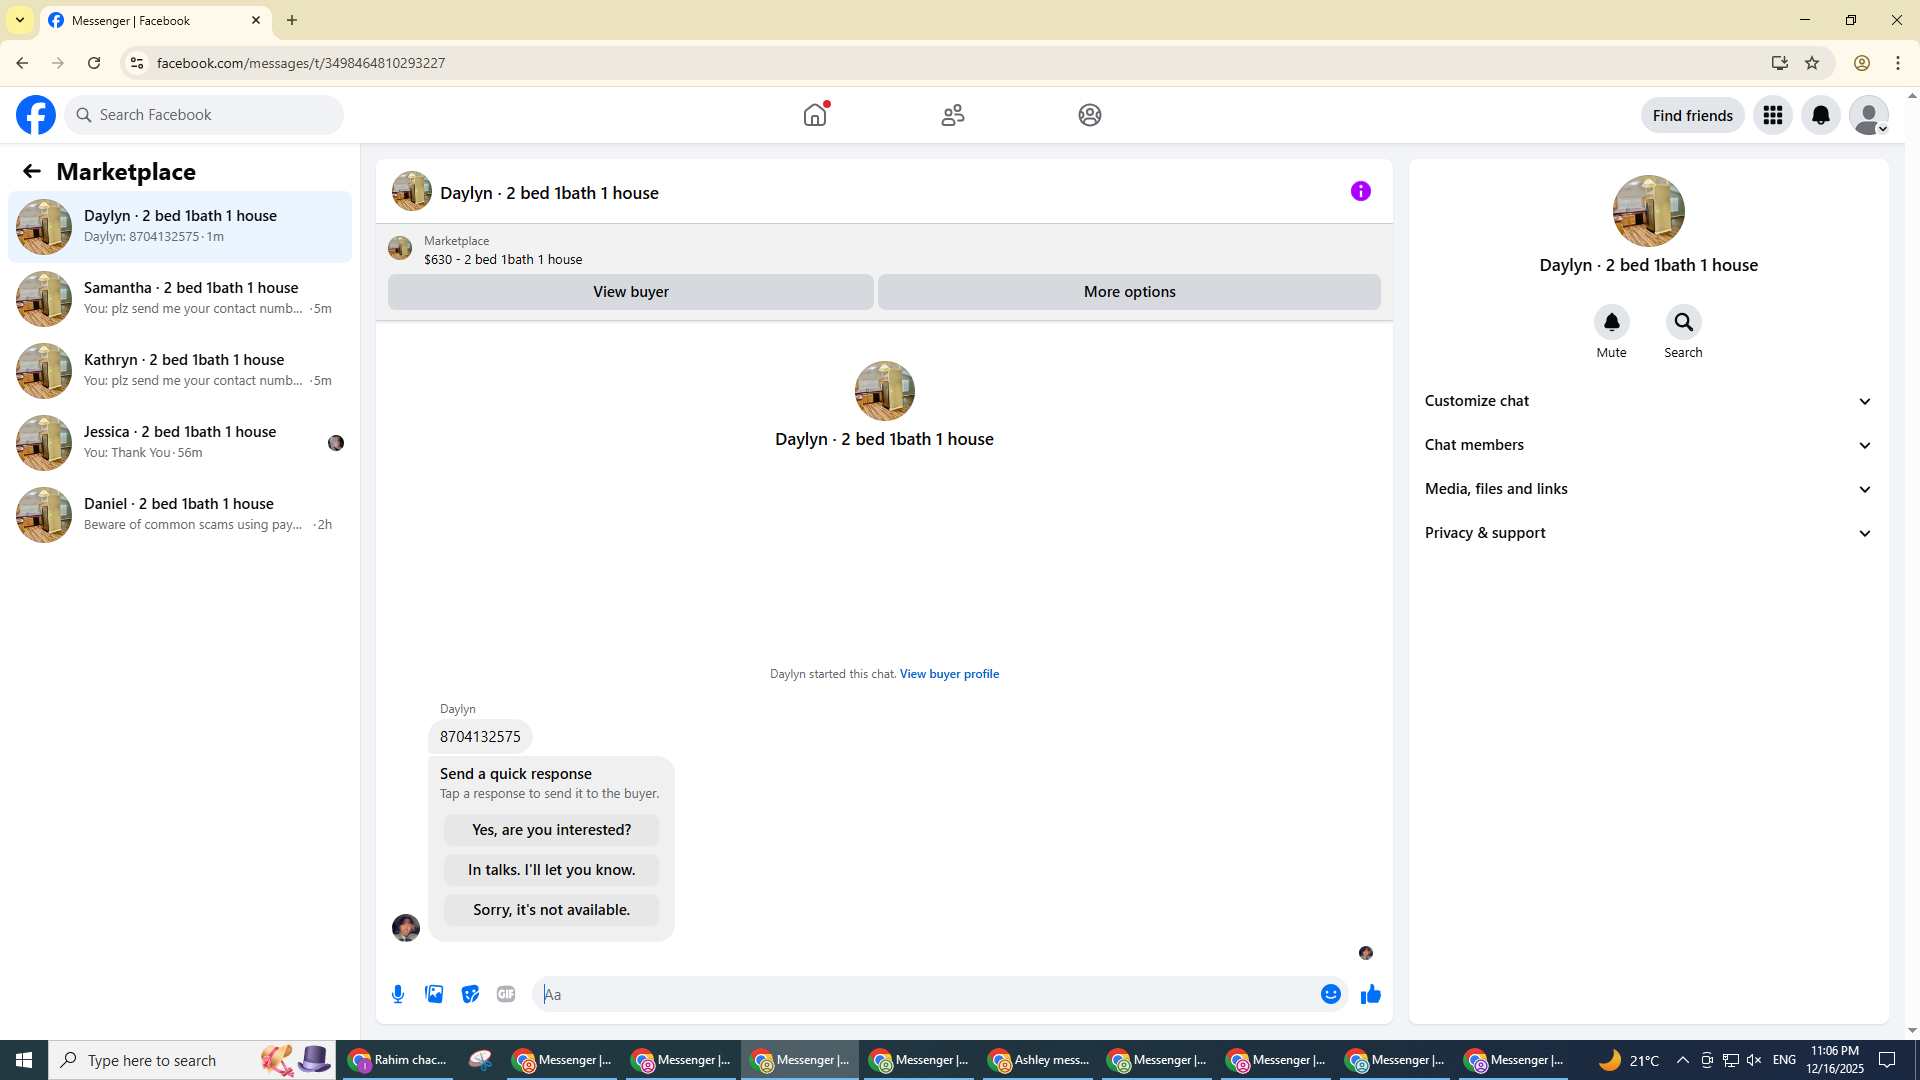Click the message text field
Image resolution: width=1920 pixels, height=1080 pixels.
click(x=925, y=994)
